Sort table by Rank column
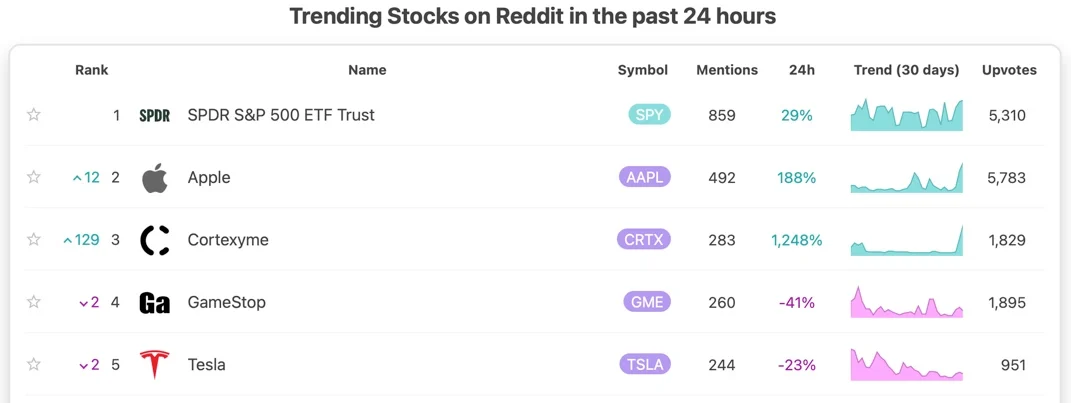1071x403 pixels. (91, 70)
